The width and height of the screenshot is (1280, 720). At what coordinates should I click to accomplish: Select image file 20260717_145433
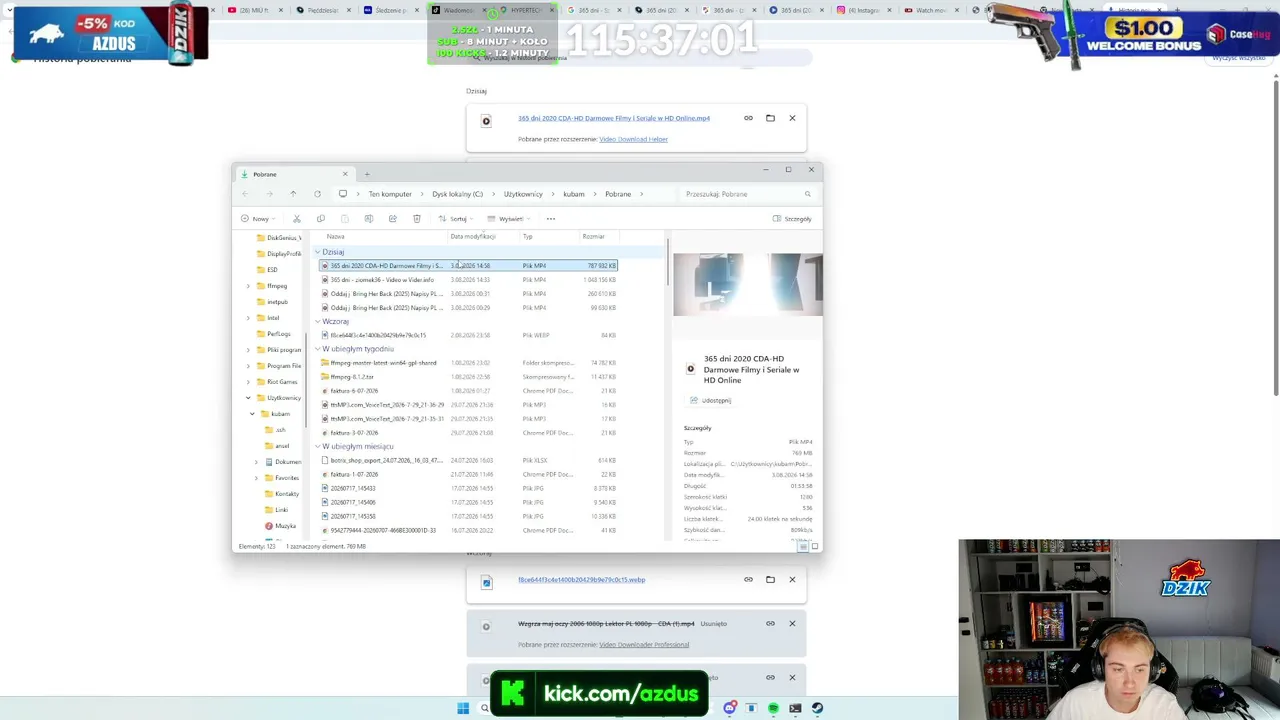tap(468, 488)
